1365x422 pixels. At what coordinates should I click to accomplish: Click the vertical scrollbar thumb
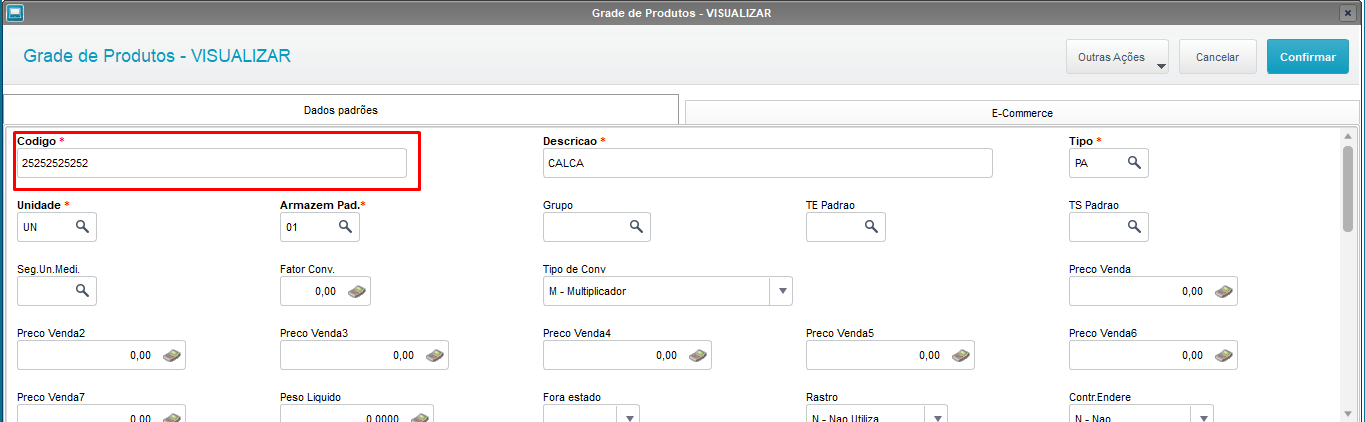tap(1348, 188)
